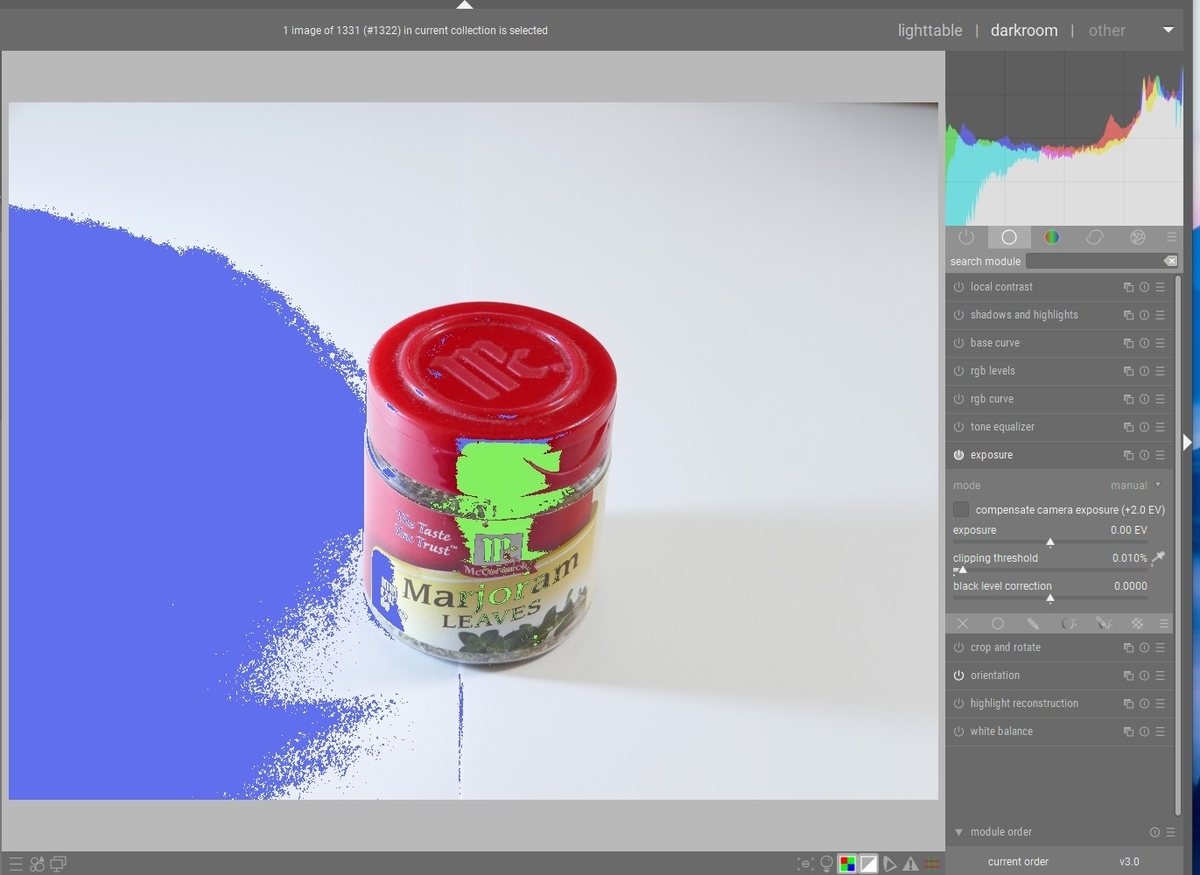Open the correct modules group
Image resolution: width=1200 pixels, height=875 pixels.
pos(1095,237)
